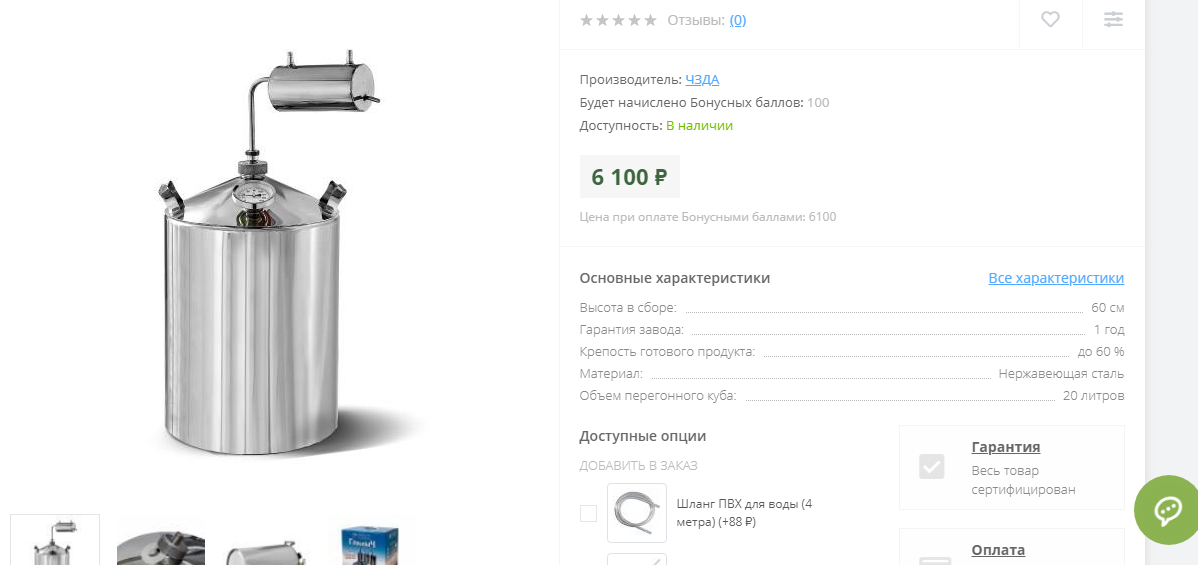Open the Оплата info link

998,550
